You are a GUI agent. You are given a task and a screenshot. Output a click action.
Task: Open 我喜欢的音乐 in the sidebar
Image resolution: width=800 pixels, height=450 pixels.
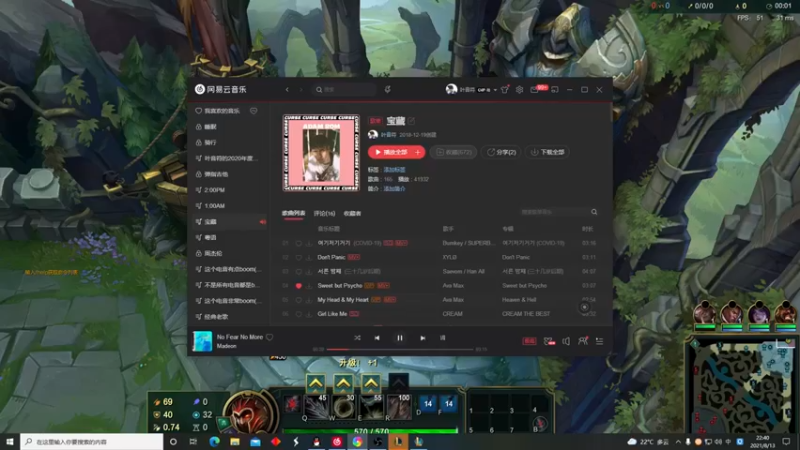222,111
